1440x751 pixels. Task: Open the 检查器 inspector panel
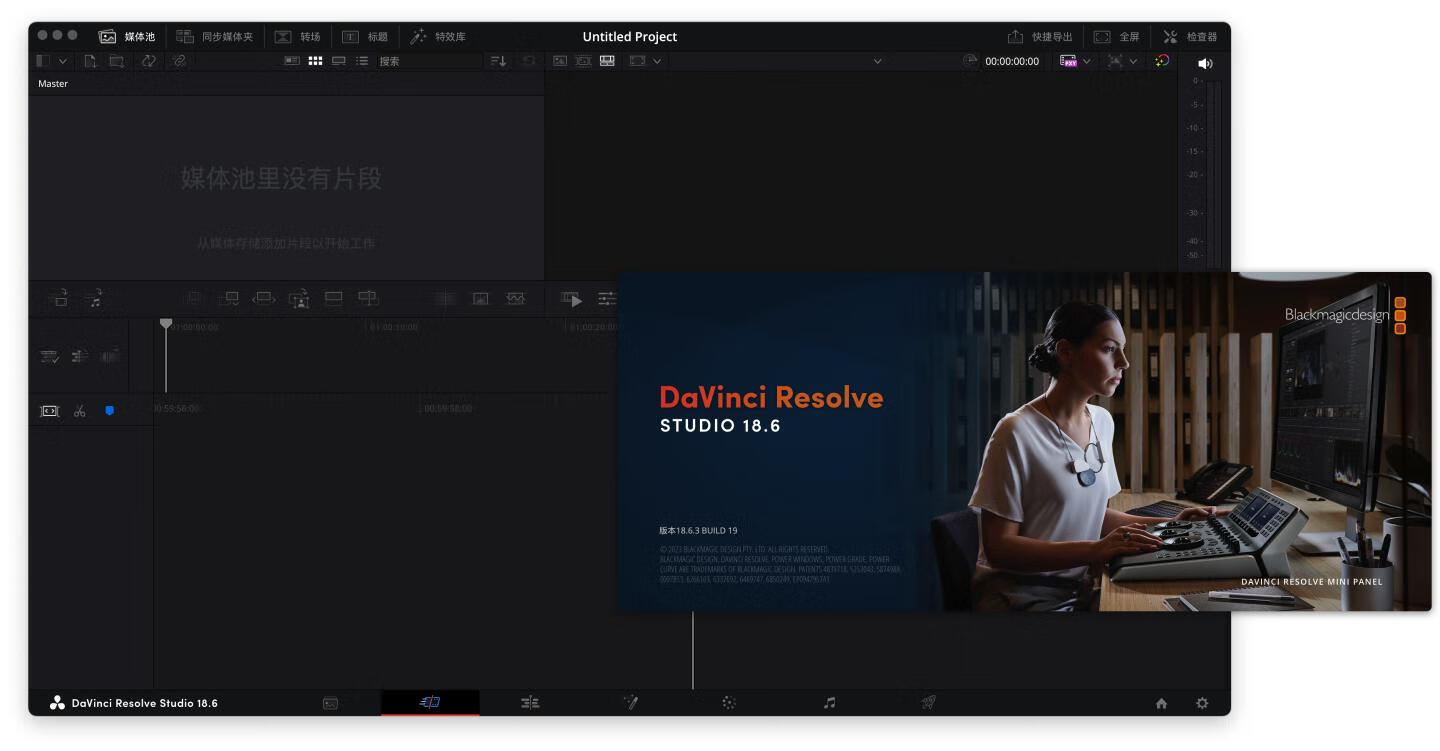tap(1191, 37)
